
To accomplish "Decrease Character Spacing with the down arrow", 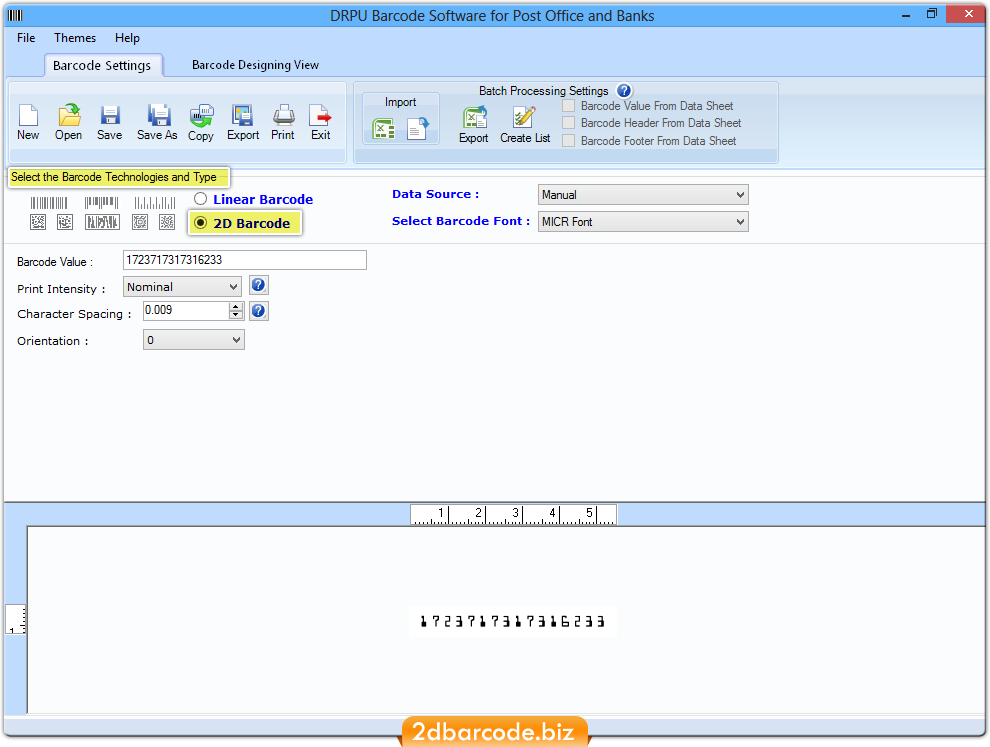I will (x=236, y=314).
